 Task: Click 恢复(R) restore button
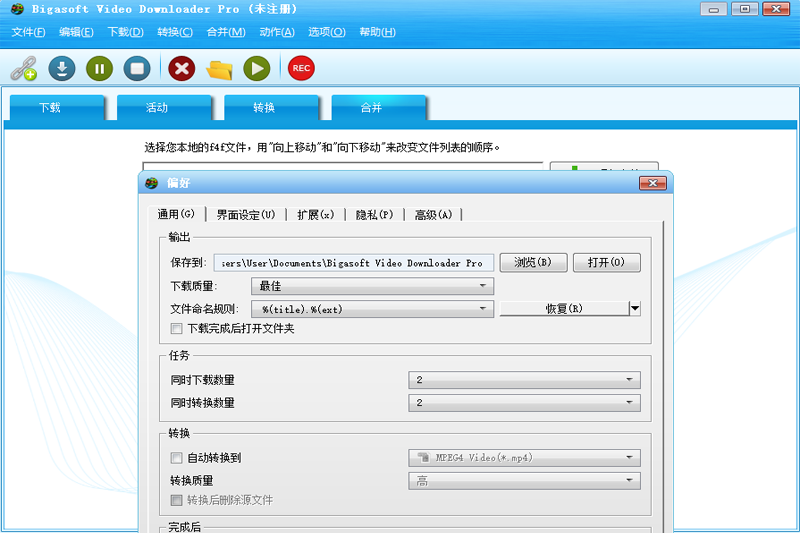[x=564, y=309]
